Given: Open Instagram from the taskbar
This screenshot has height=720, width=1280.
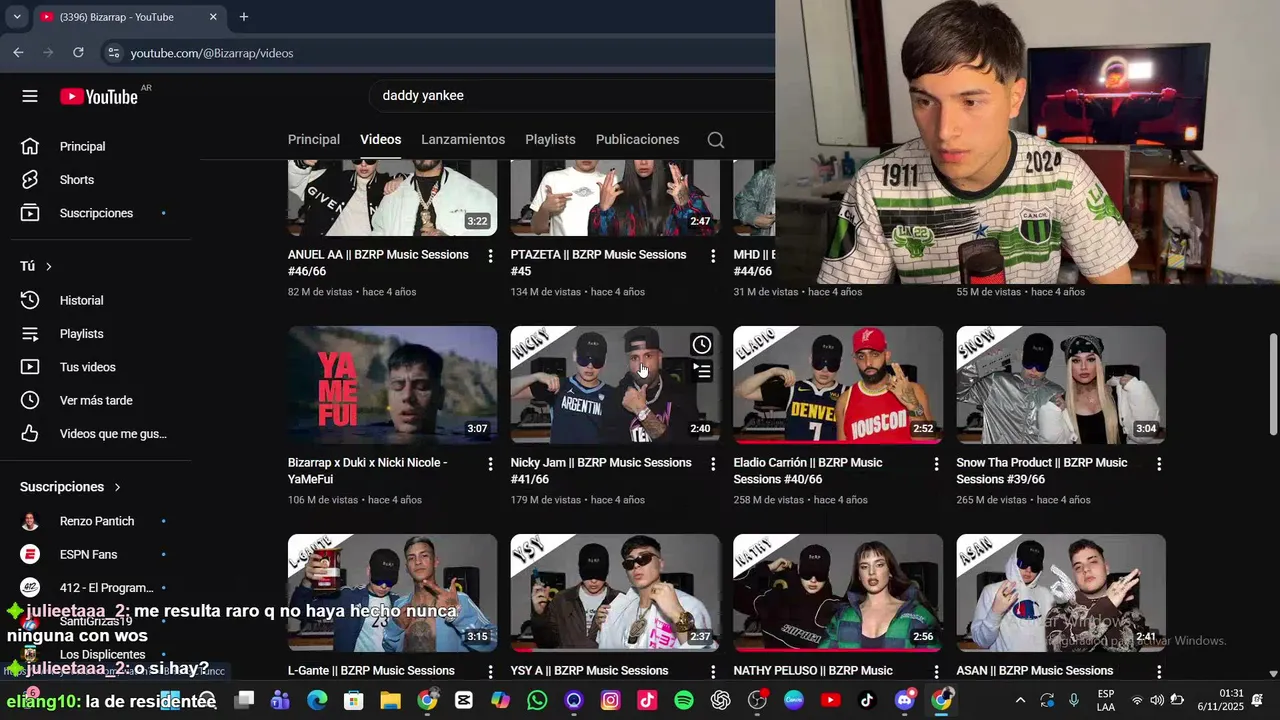Looking at the screenshot, I should pos(610,700).
